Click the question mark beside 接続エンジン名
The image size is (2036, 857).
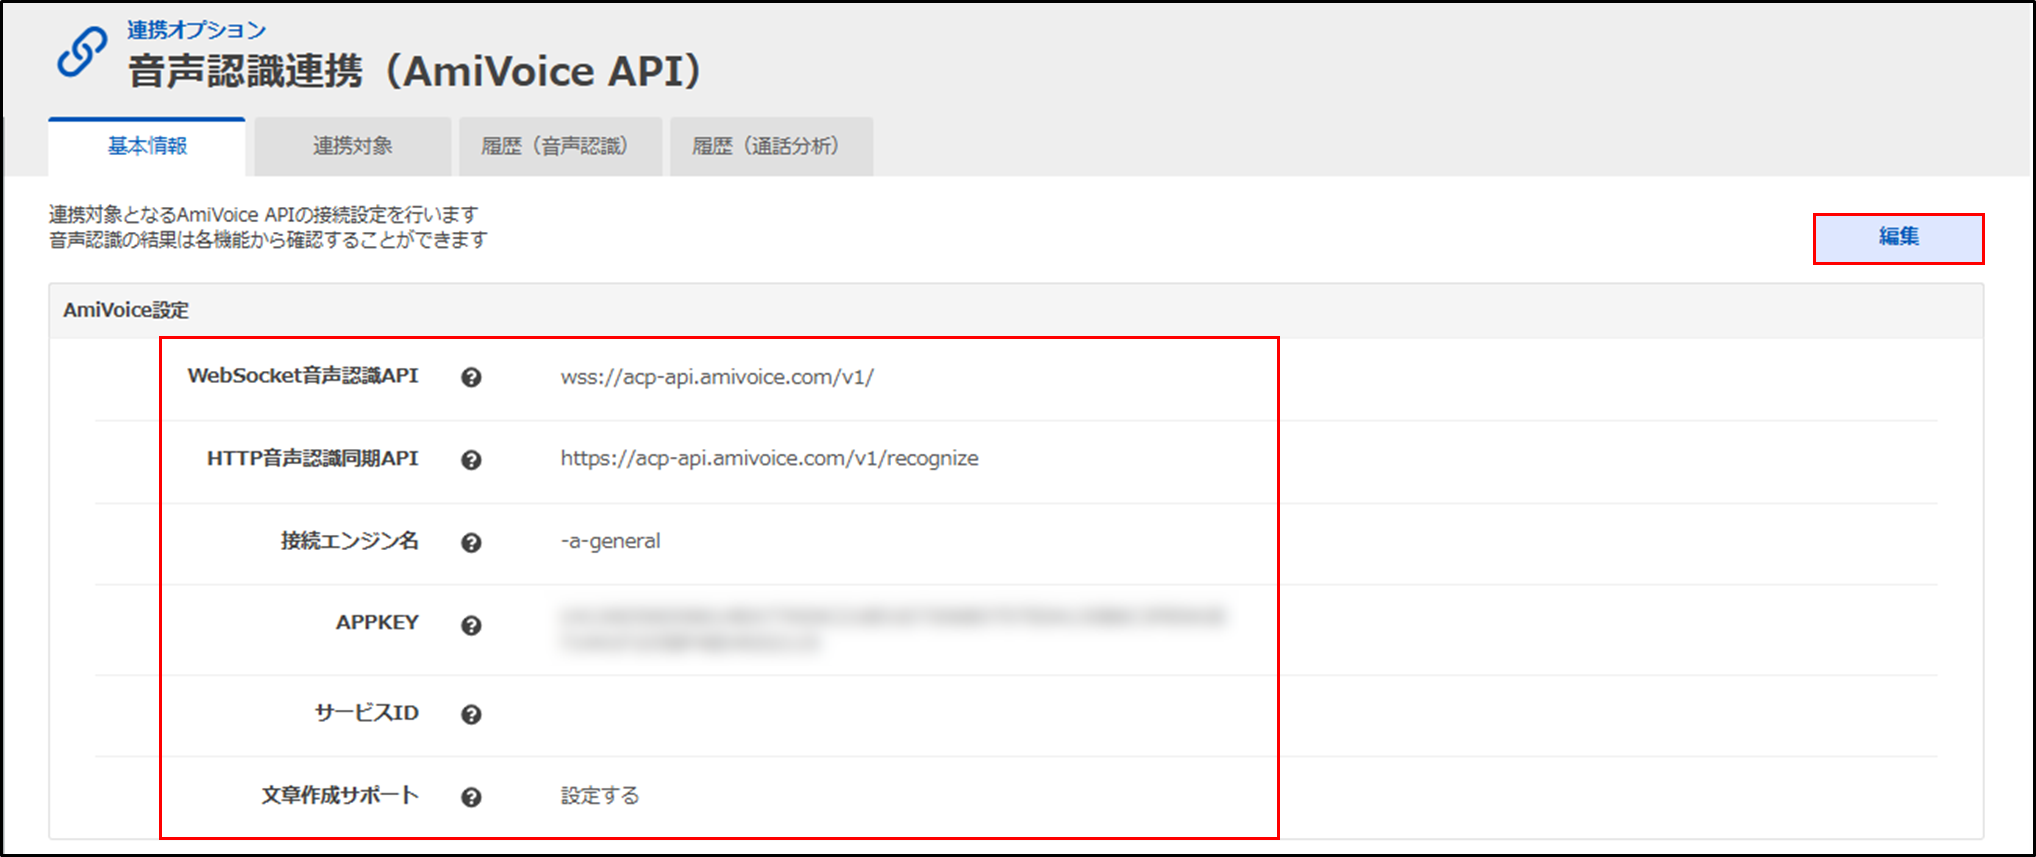coord(471,542)
